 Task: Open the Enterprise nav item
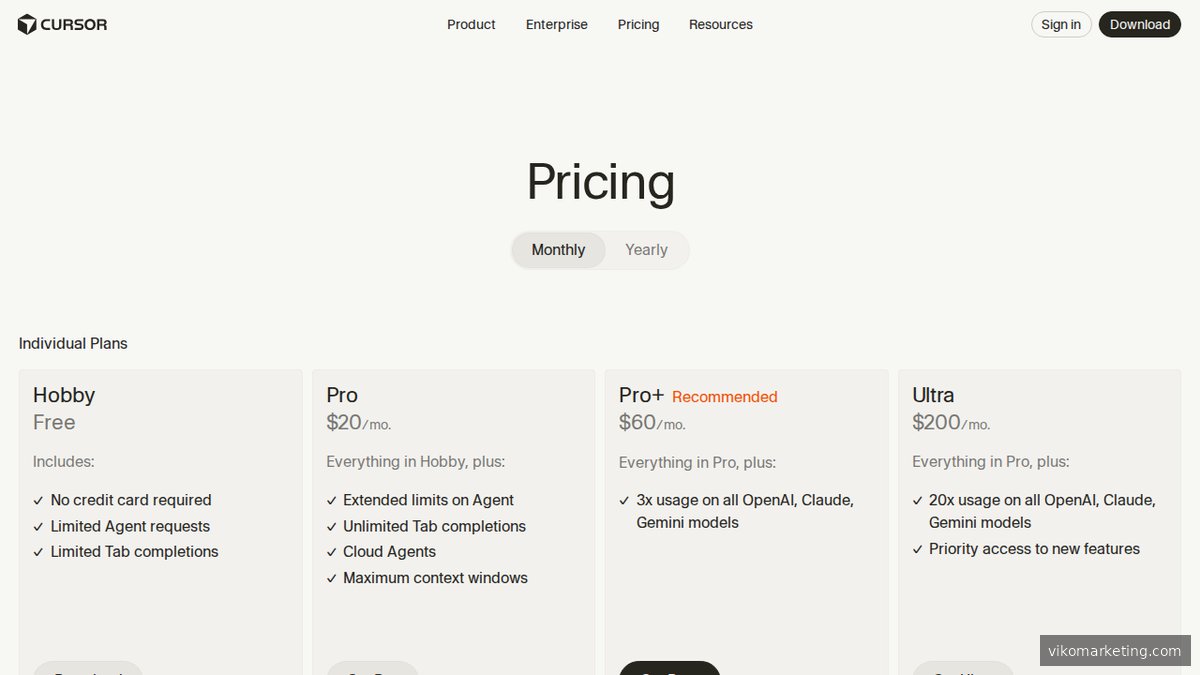(556, 24)
